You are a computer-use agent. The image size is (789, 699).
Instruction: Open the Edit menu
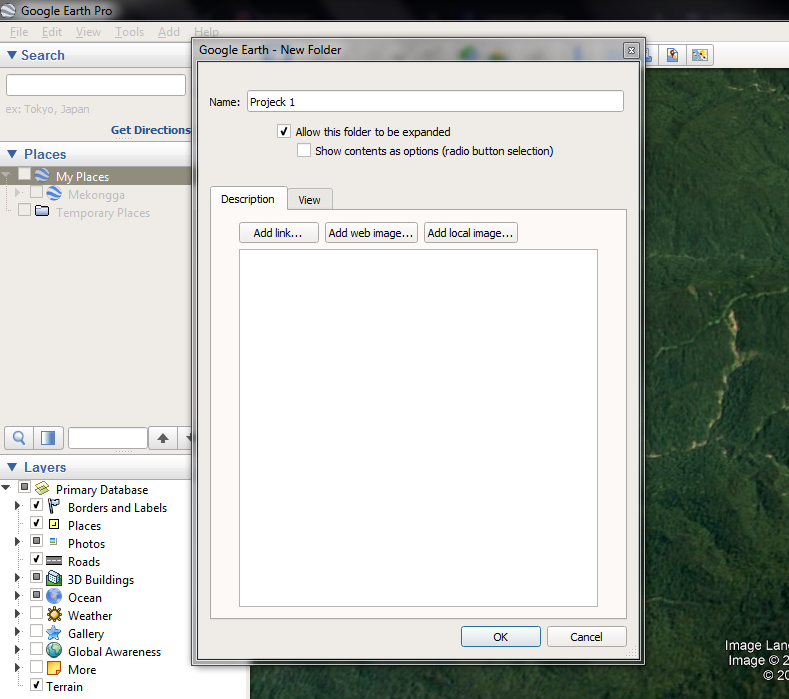click(x=52, y=32)
